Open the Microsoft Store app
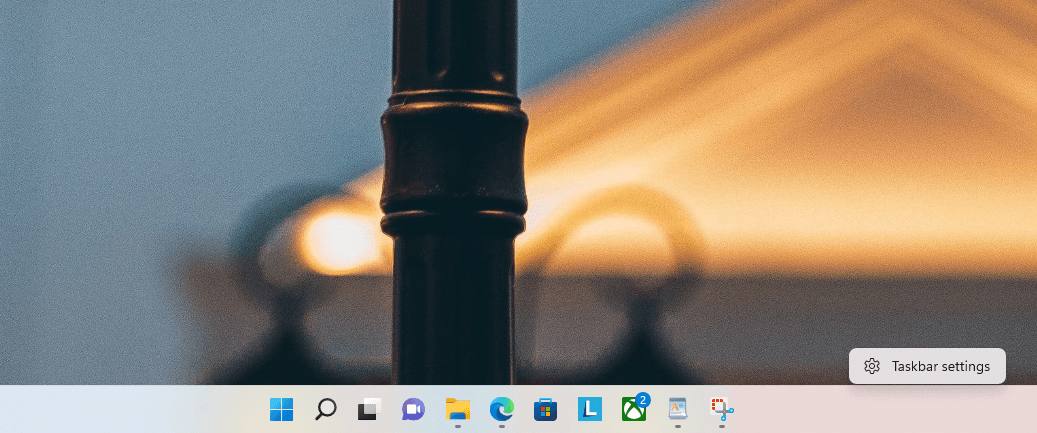 click(x=546, y=409)
